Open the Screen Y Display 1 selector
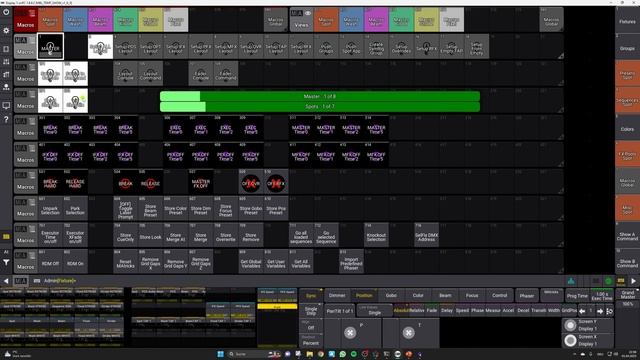 click(588, 325)
